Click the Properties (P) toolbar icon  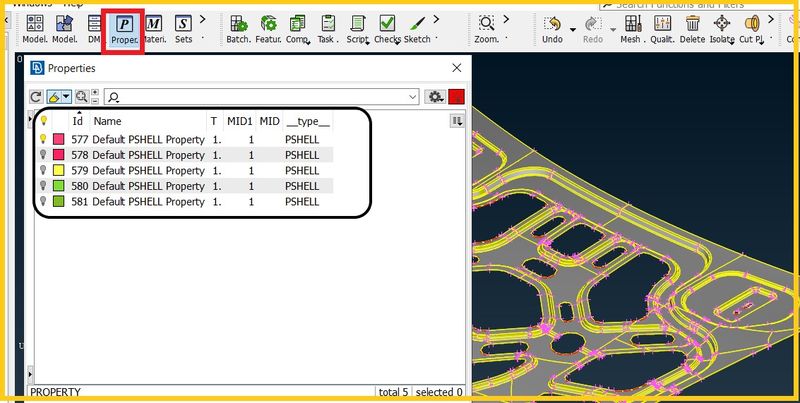(x=123, y=29)
